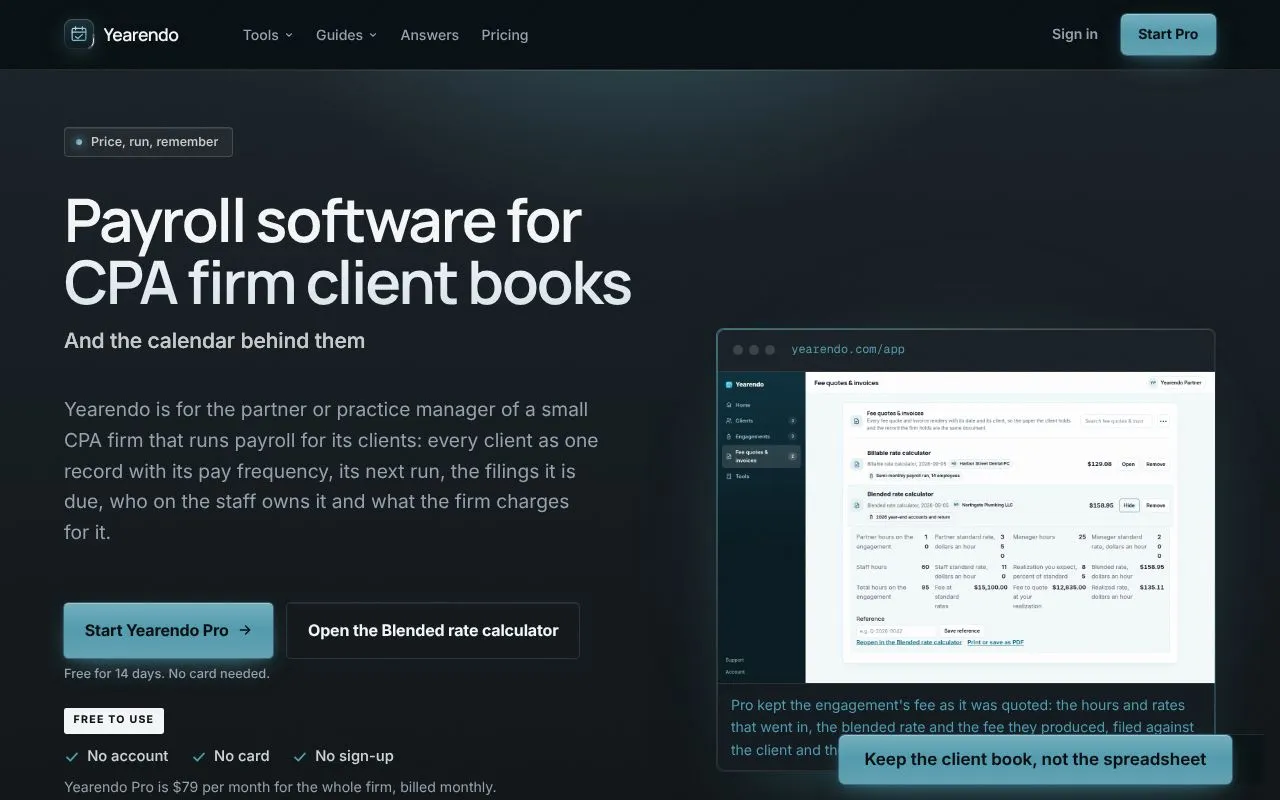Click Open on the Billable rate calculator row
The image size is (1280, 800).
[x=1128, y=464]
